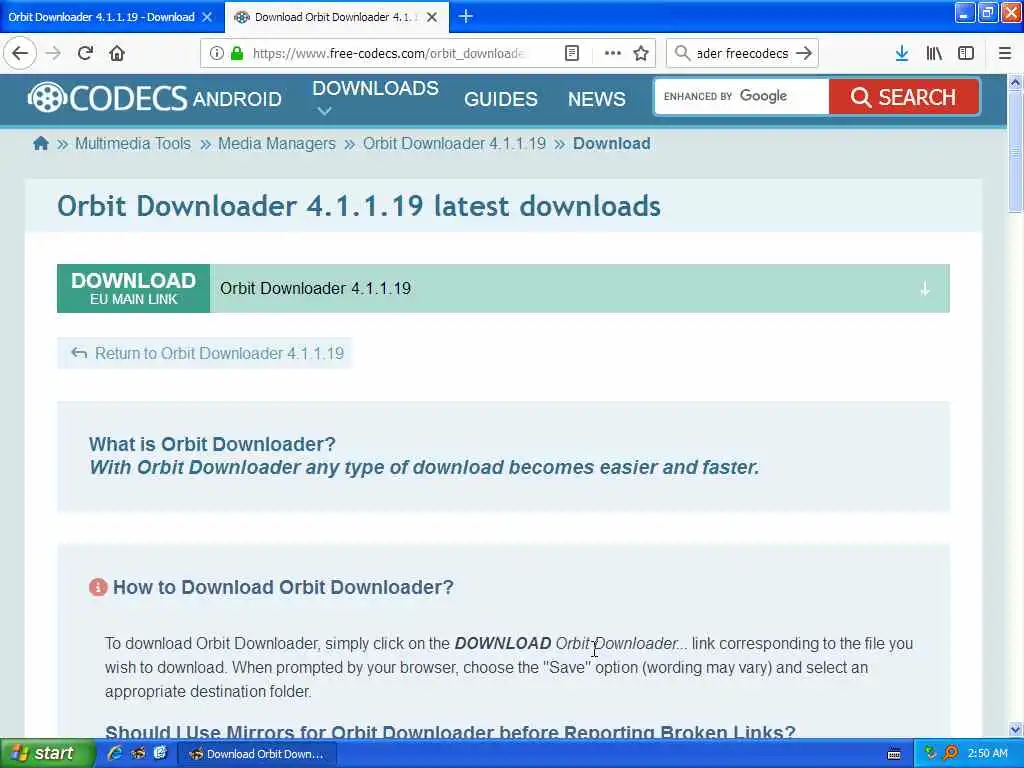
Task: Click 'How to Download Orbit Downloader?' heading
Action: [x=283, y=587]
